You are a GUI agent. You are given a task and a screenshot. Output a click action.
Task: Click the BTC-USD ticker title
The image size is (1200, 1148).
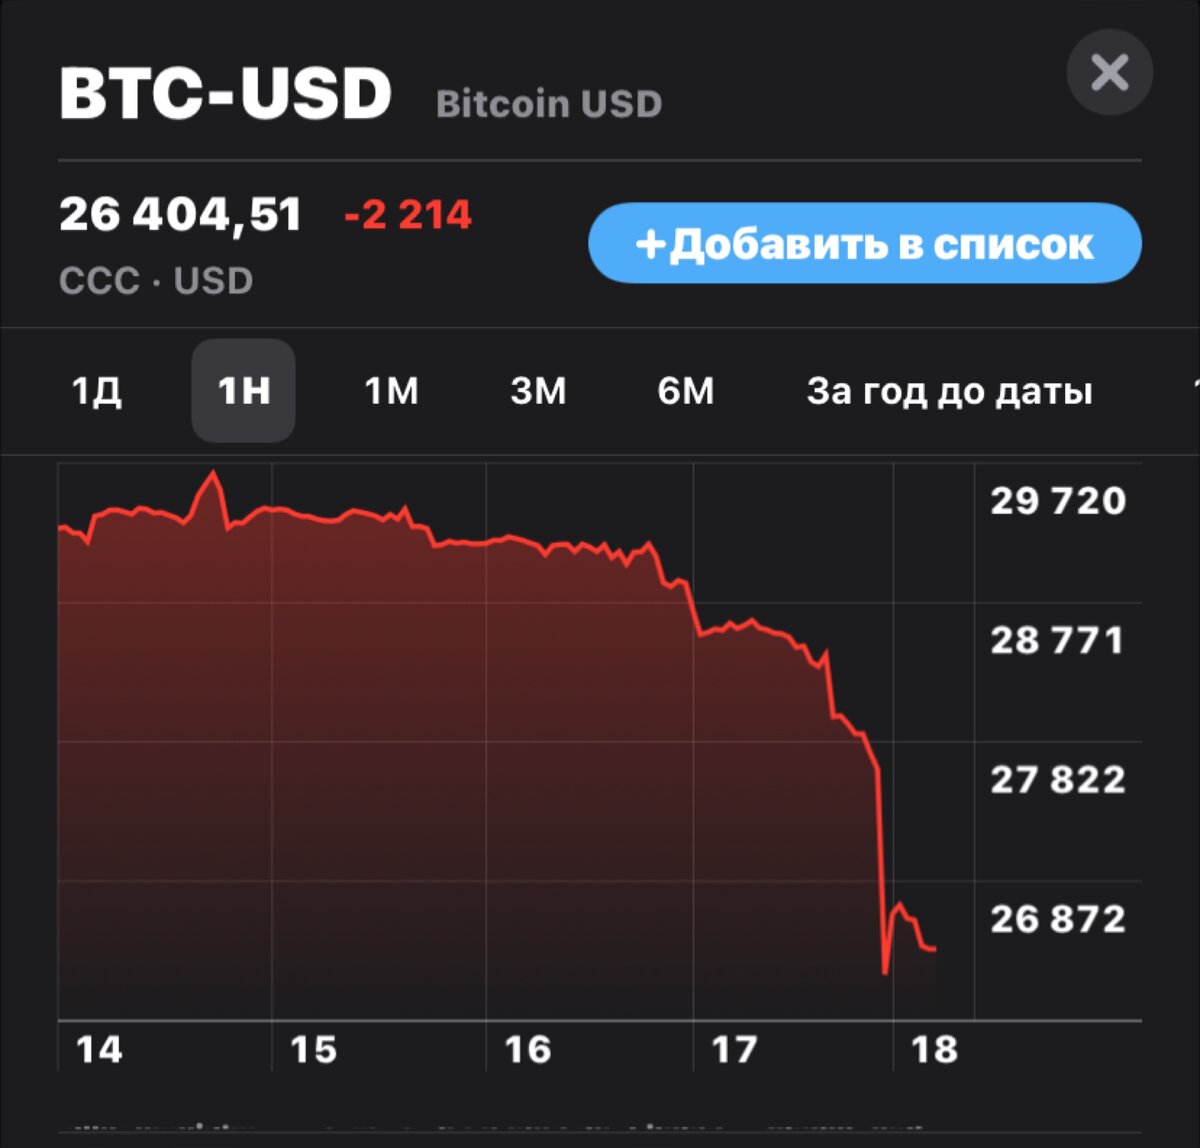[x=226, y=92]
